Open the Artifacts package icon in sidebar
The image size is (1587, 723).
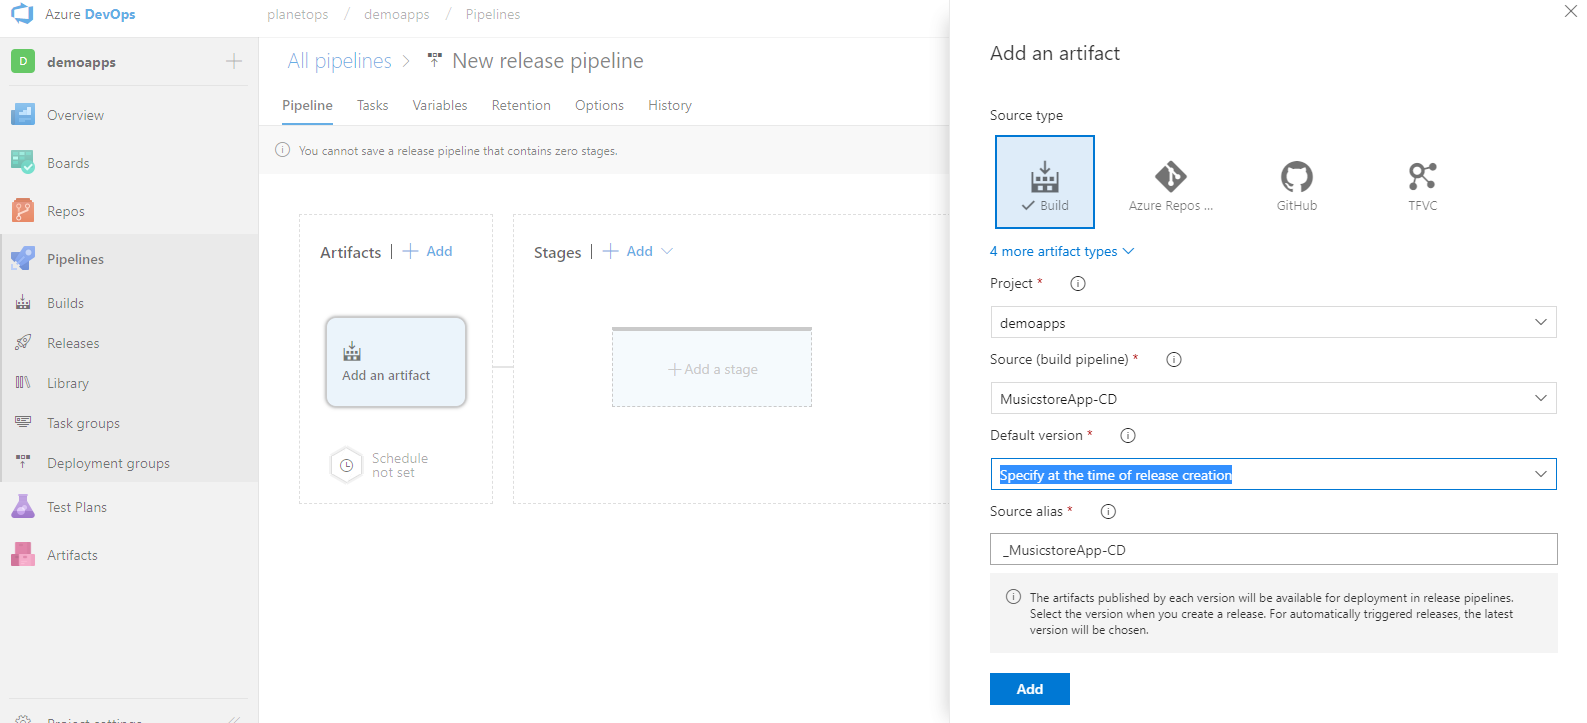click(23, 555)
